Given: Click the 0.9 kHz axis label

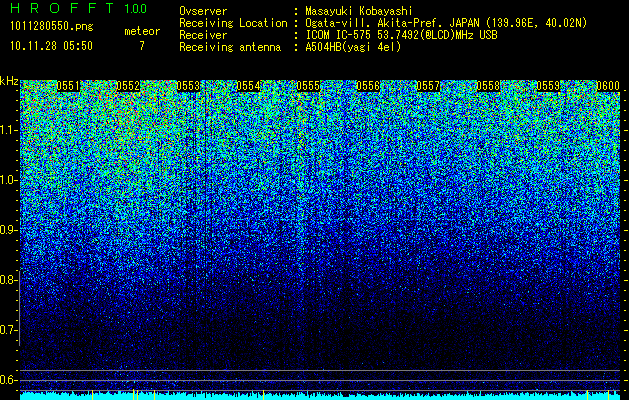Looking at the screenshot, I should tap(8, 230).
